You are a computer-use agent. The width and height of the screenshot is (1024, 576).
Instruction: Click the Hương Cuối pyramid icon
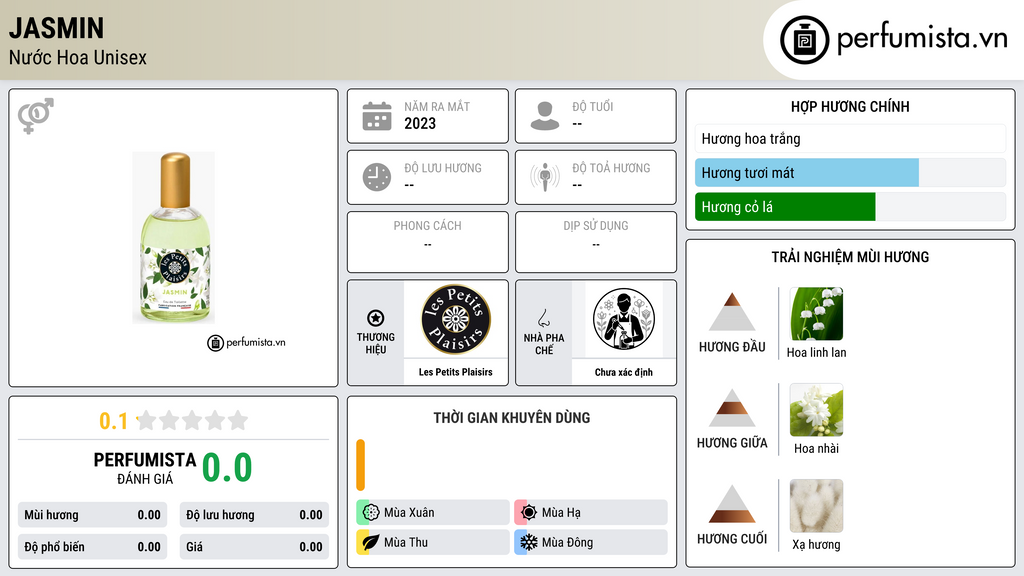click(732, 504)
